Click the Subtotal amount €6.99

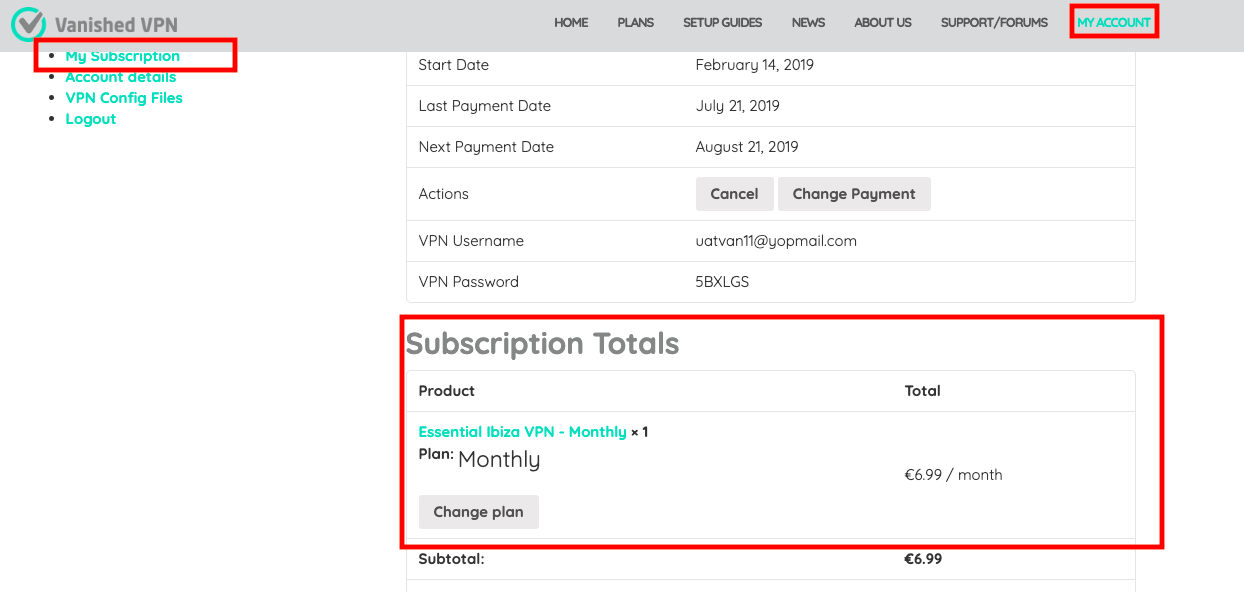923,559
